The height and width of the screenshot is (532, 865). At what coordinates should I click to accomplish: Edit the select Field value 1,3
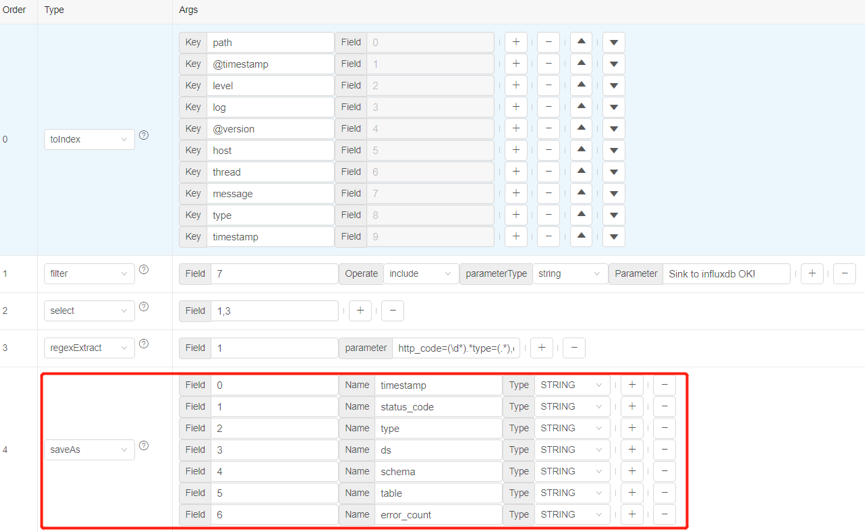pyautogui.click(x=274, y=311)
